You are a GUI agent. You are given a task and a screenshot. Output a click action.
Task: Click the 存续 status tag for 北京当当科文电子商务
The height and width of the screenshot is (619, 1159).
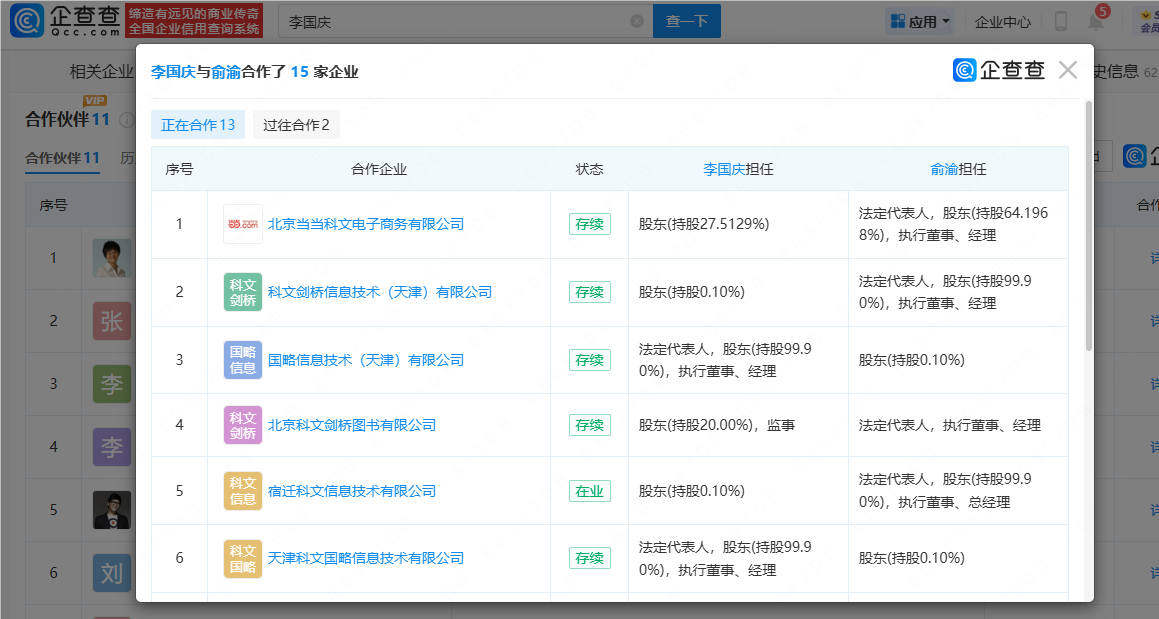[590, 224]
